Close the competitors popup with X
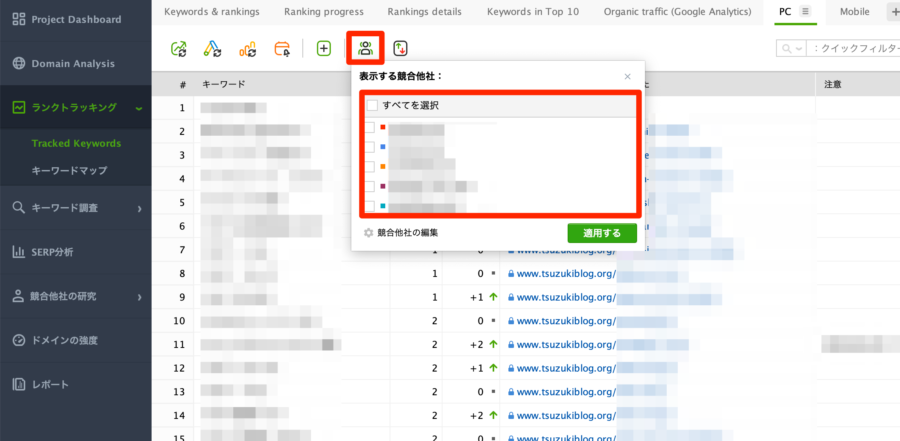This screenshot has width=900, height=441. (x=627, y=76)
